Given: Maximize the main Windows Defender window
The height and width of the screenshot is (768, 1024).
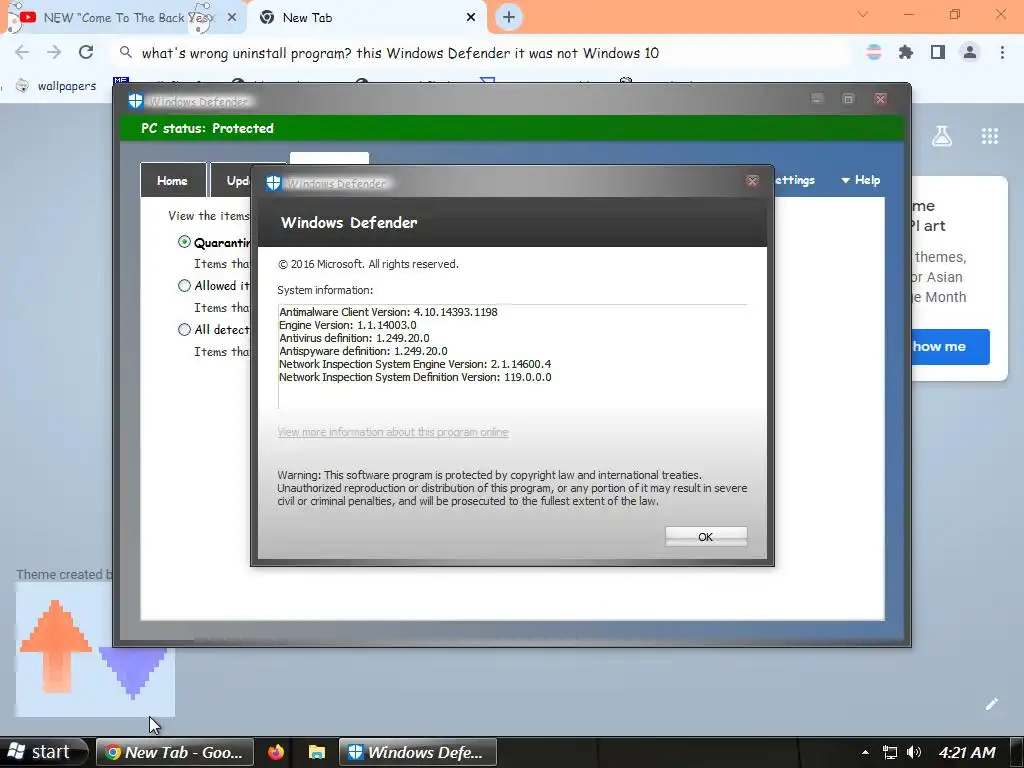Looking at the screenshot, I should tap(848, 99).
